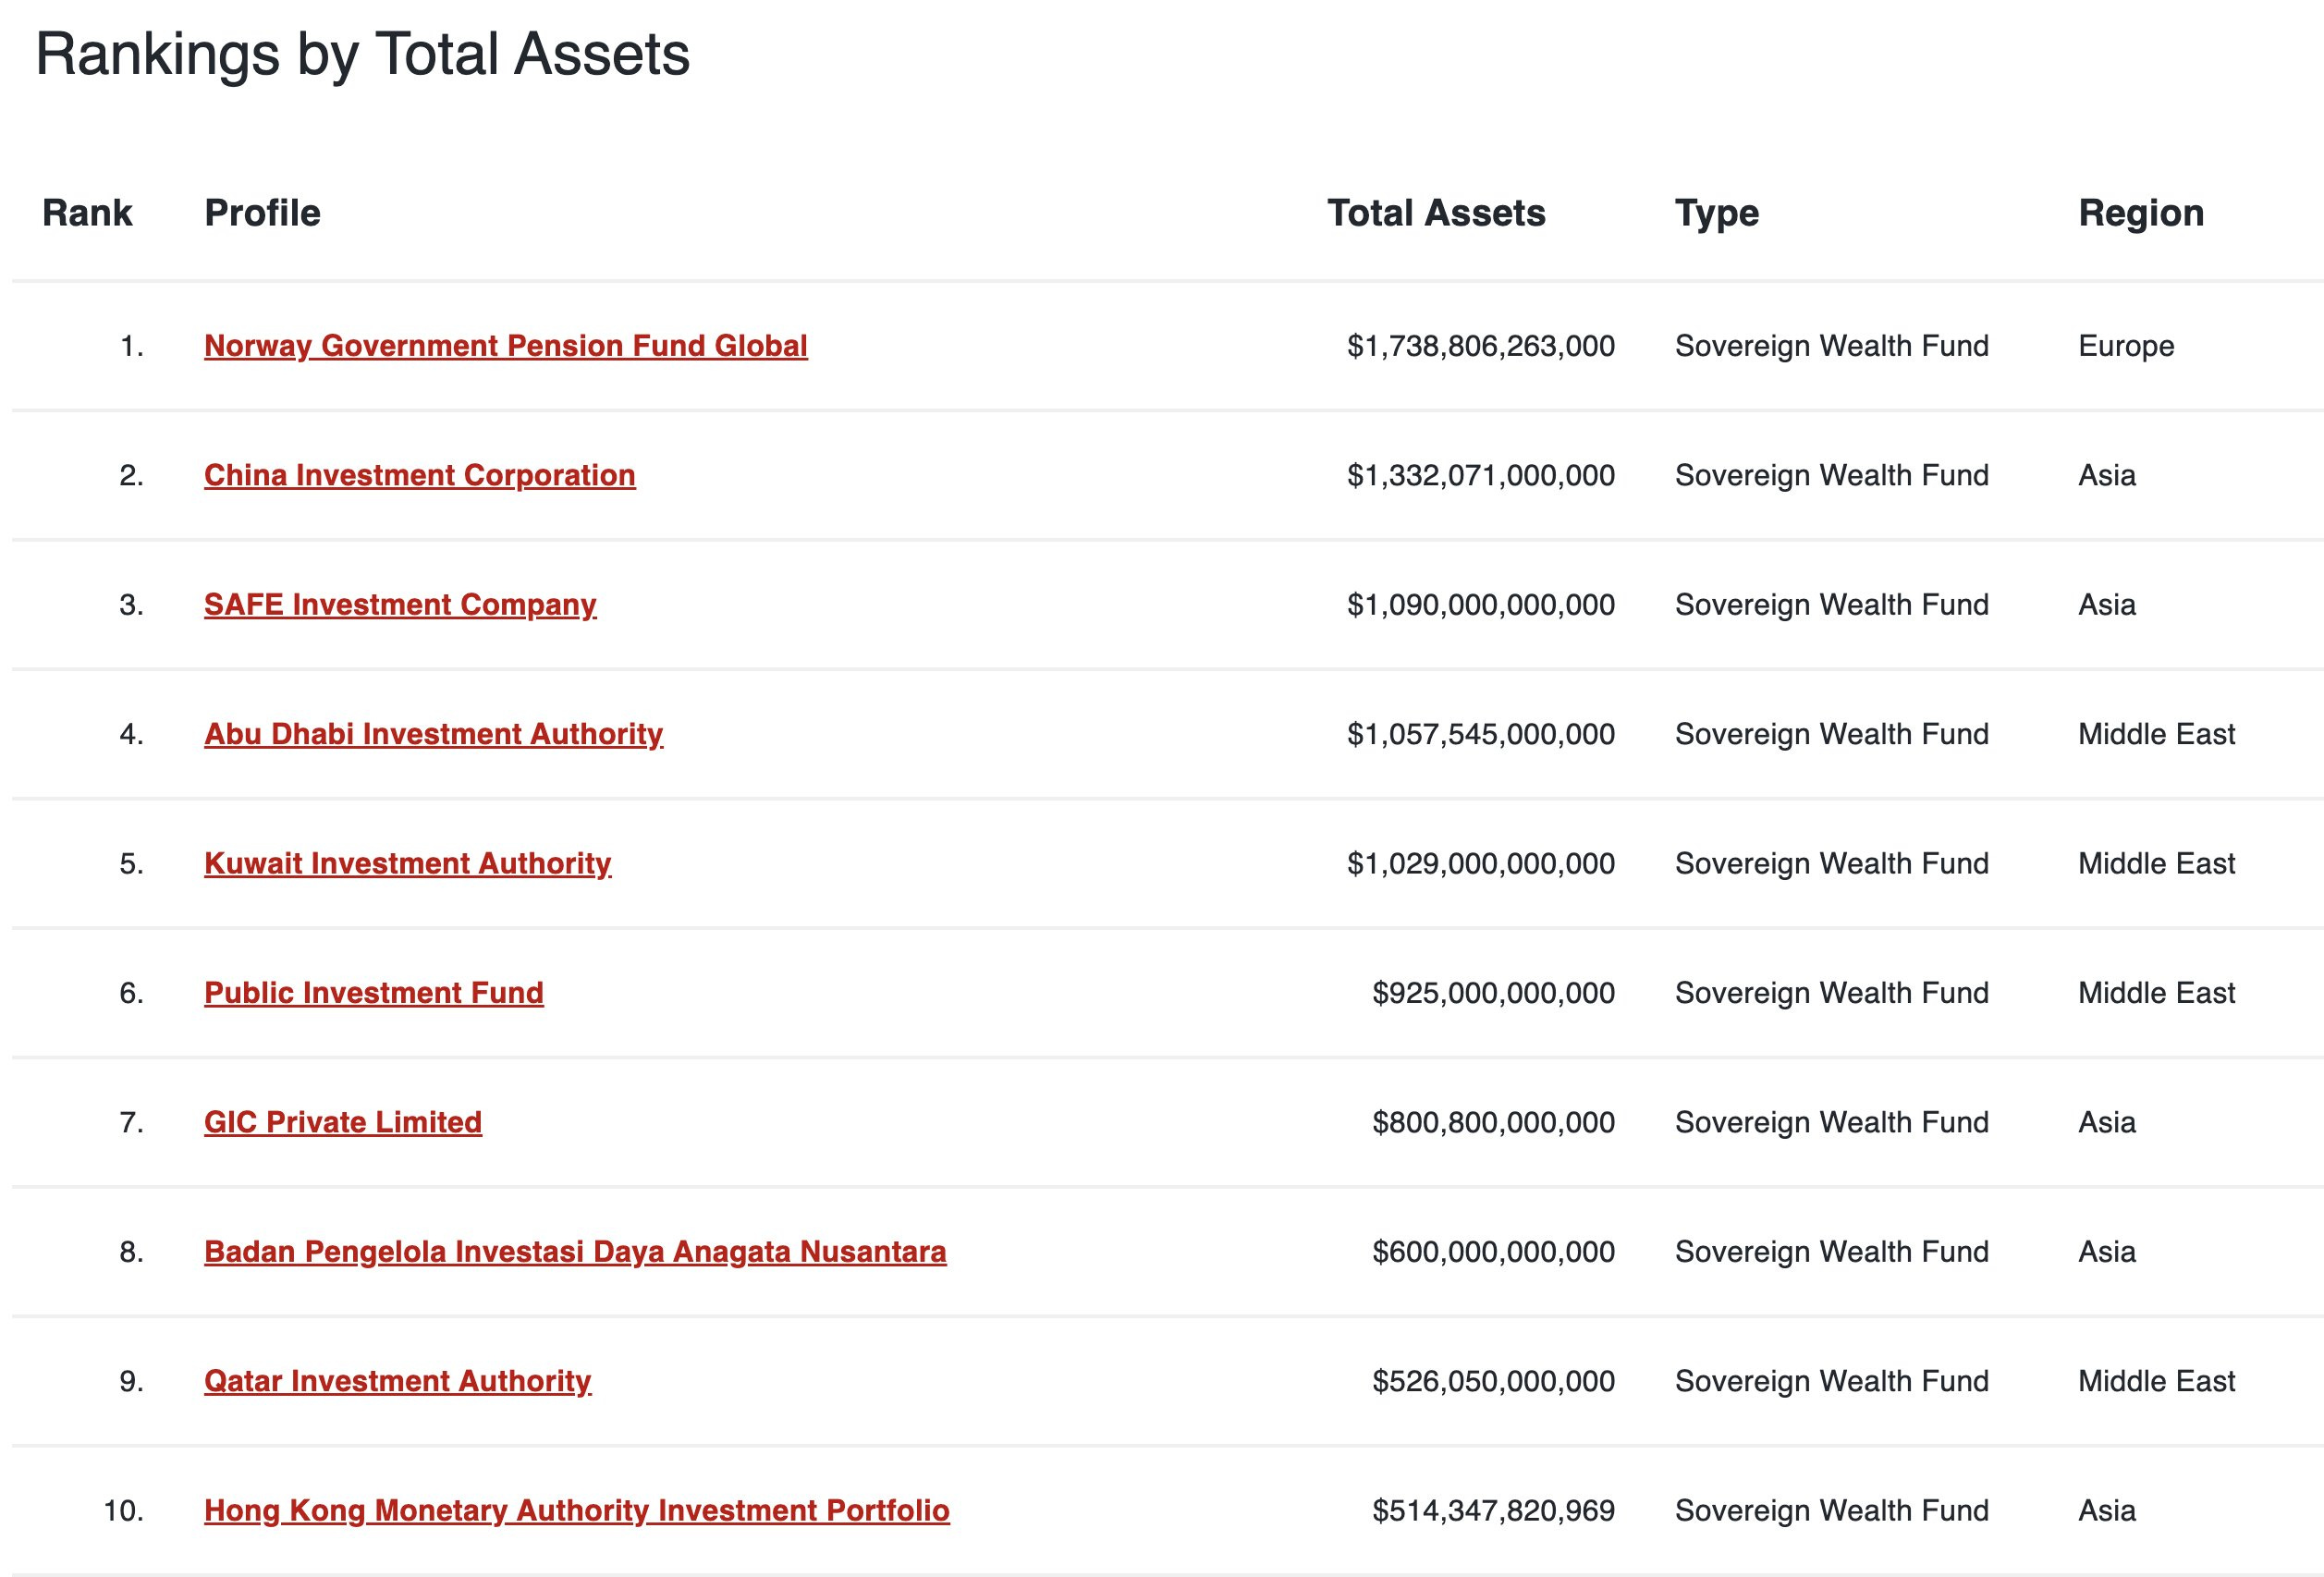Click the Europe region cell

[2126, 346]
